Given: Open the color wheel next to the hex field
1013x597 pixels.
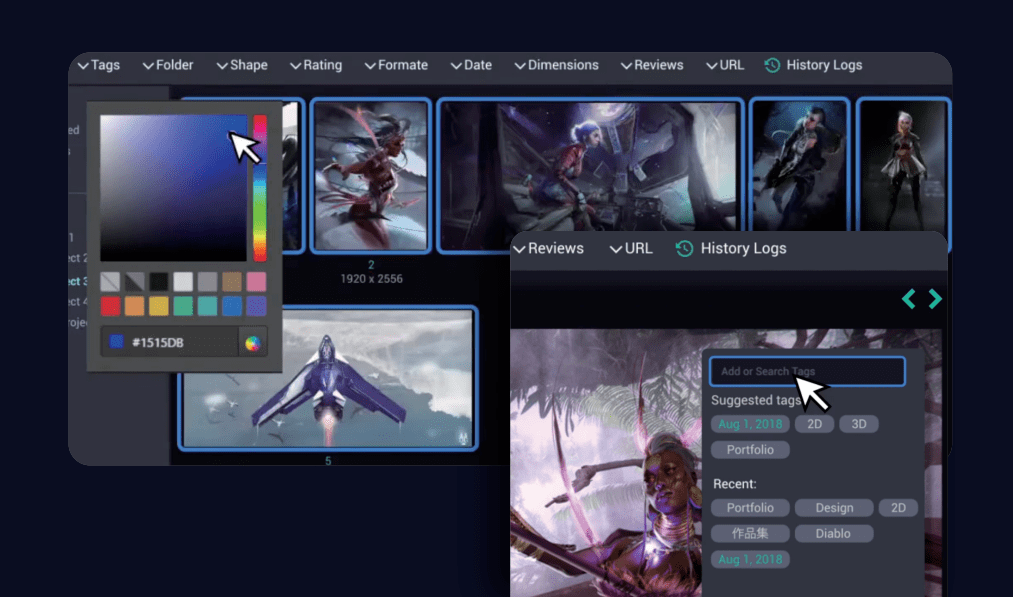Looking at the screenshot, I should point(253,343).
